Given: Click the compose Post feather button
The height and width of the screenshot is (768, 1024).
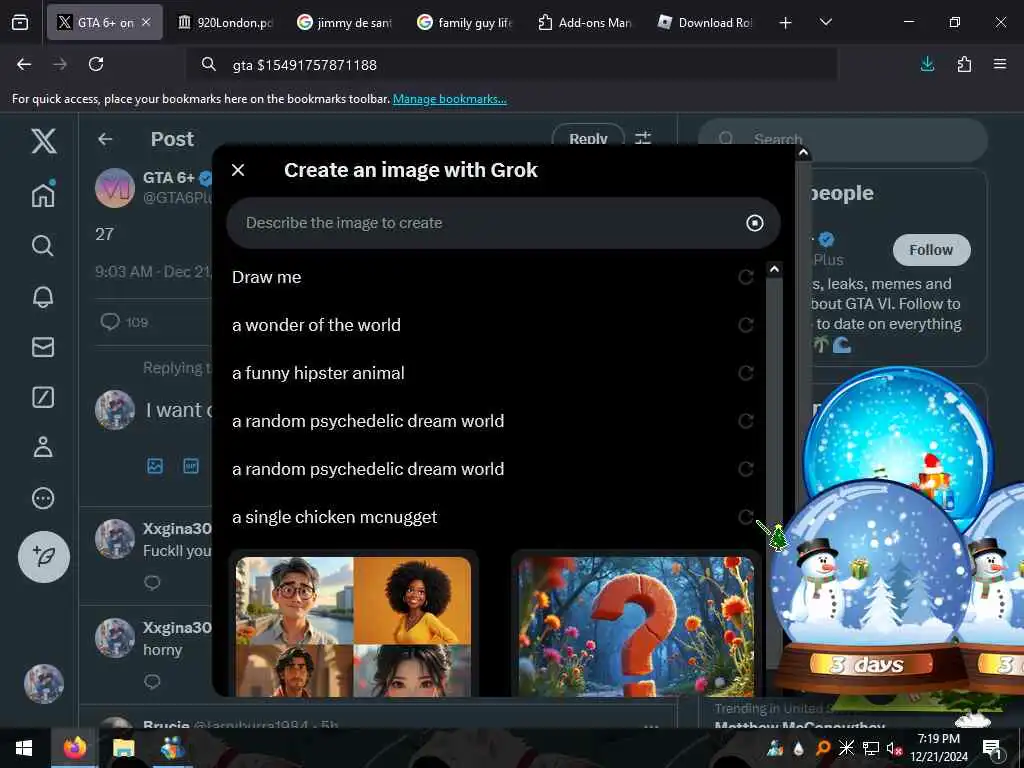Looking at the screenshot, I should (x=44, y=556).
